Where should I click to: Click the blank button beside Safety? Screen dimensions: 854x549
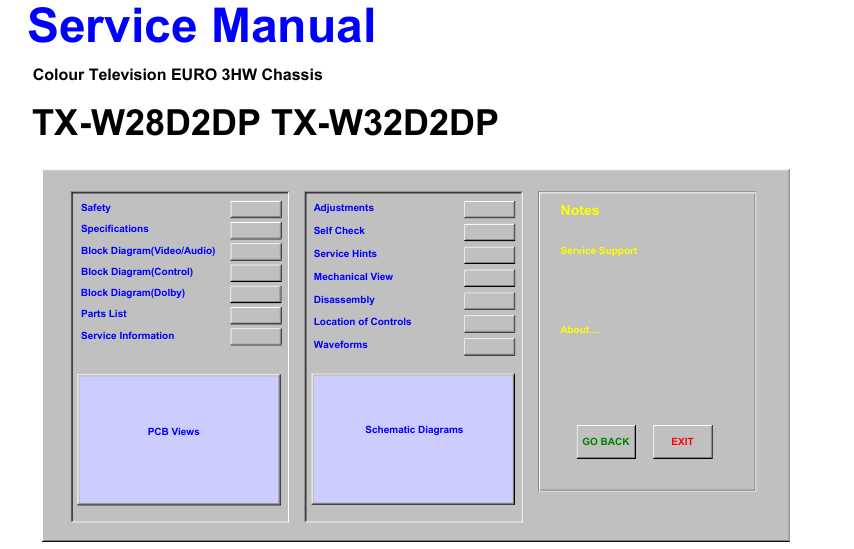point(255,209)
